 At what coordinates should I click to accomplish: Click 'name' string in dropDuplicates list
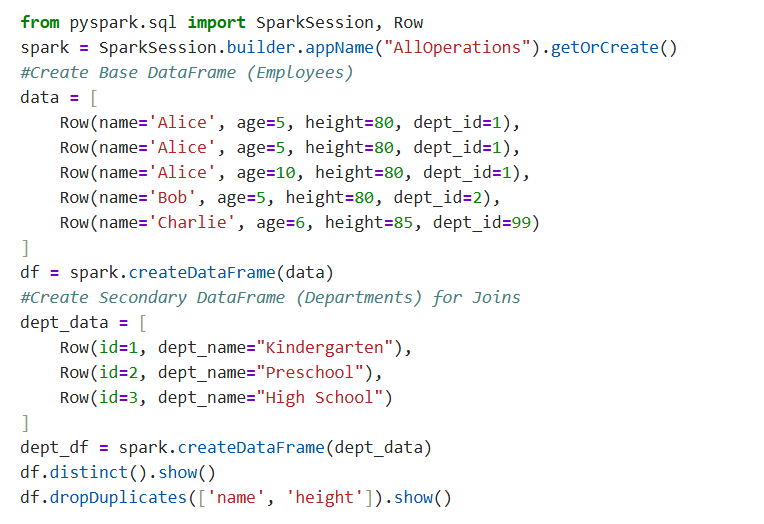pyautogui.click(x=236, y=497)
